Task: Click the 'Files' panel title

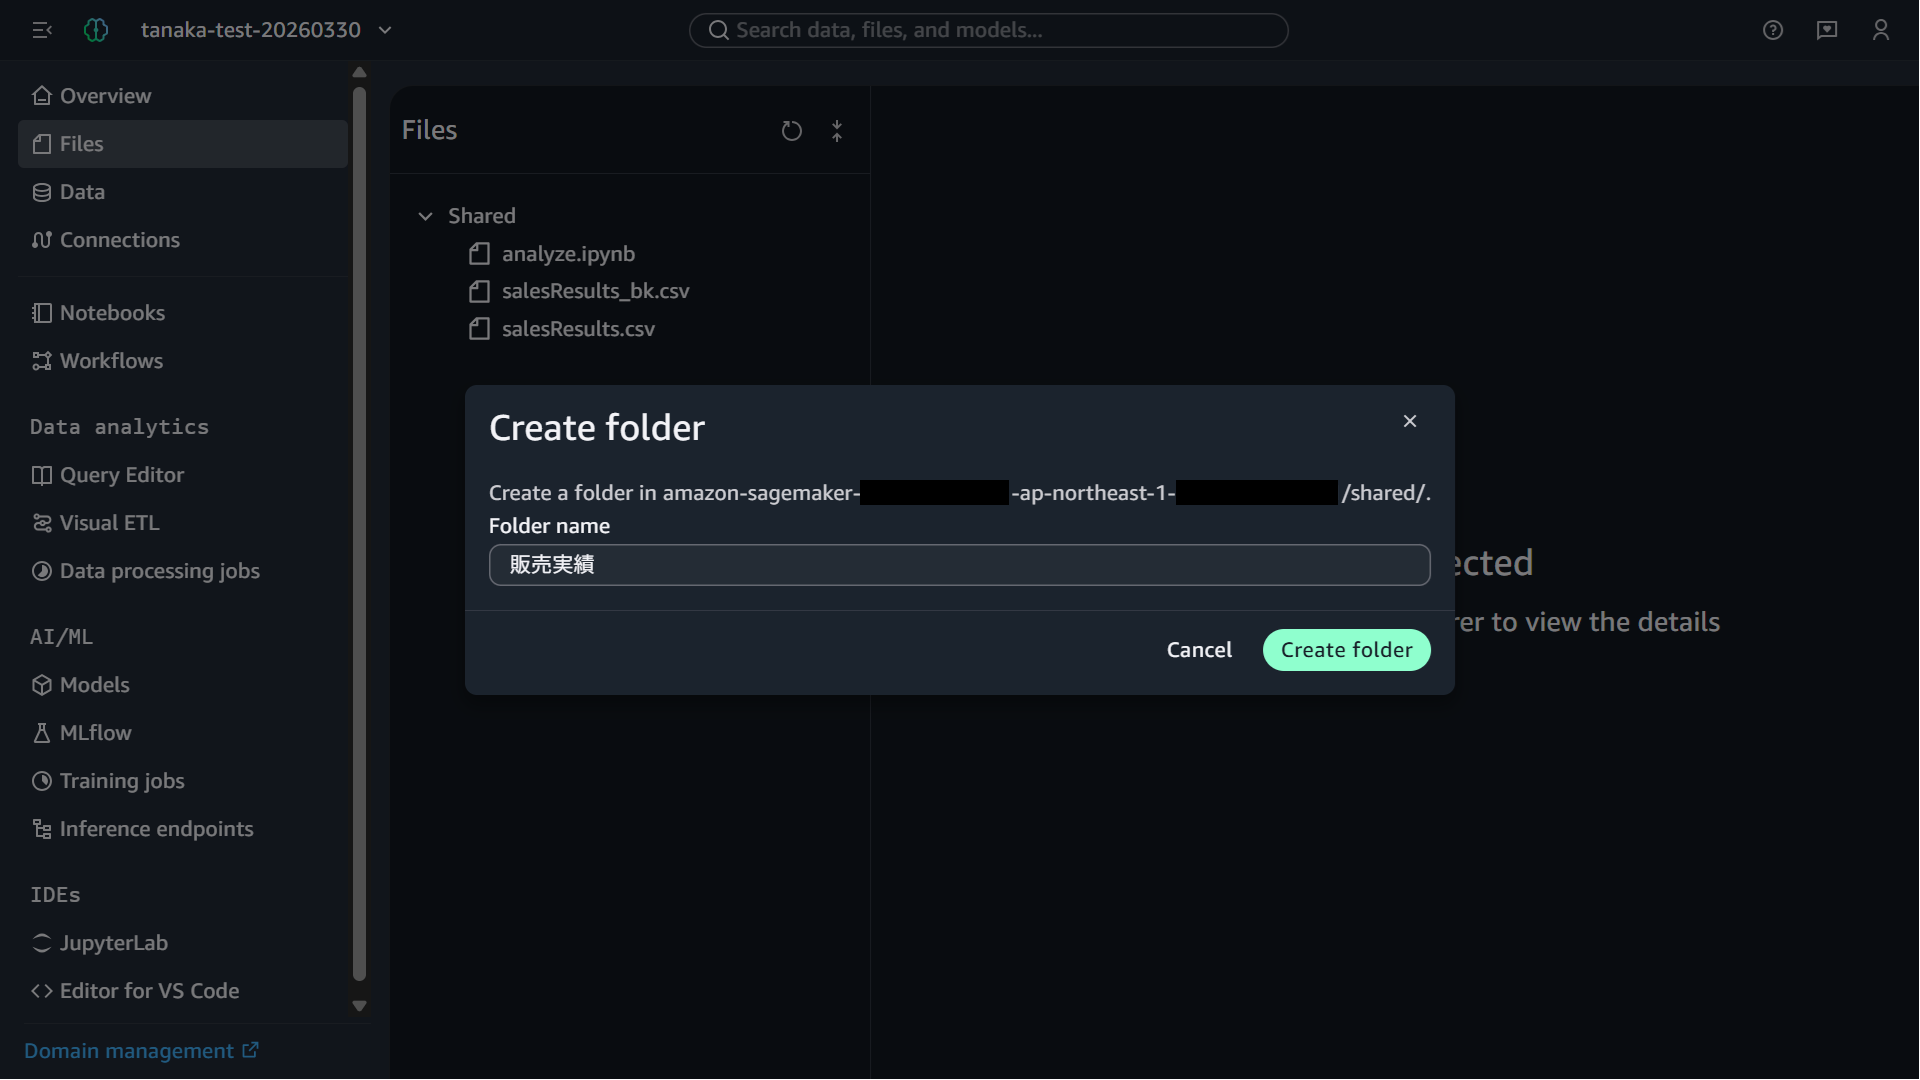Action: [429, 130]
